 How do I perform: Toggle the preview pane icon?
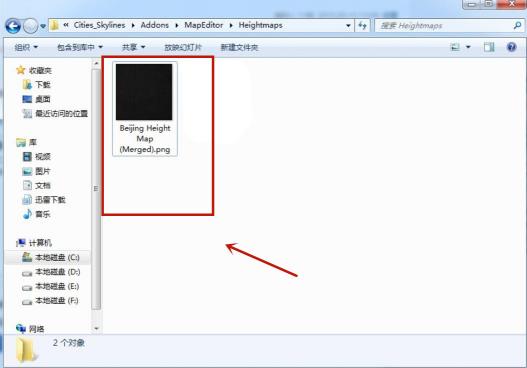(x=489, y=47)
